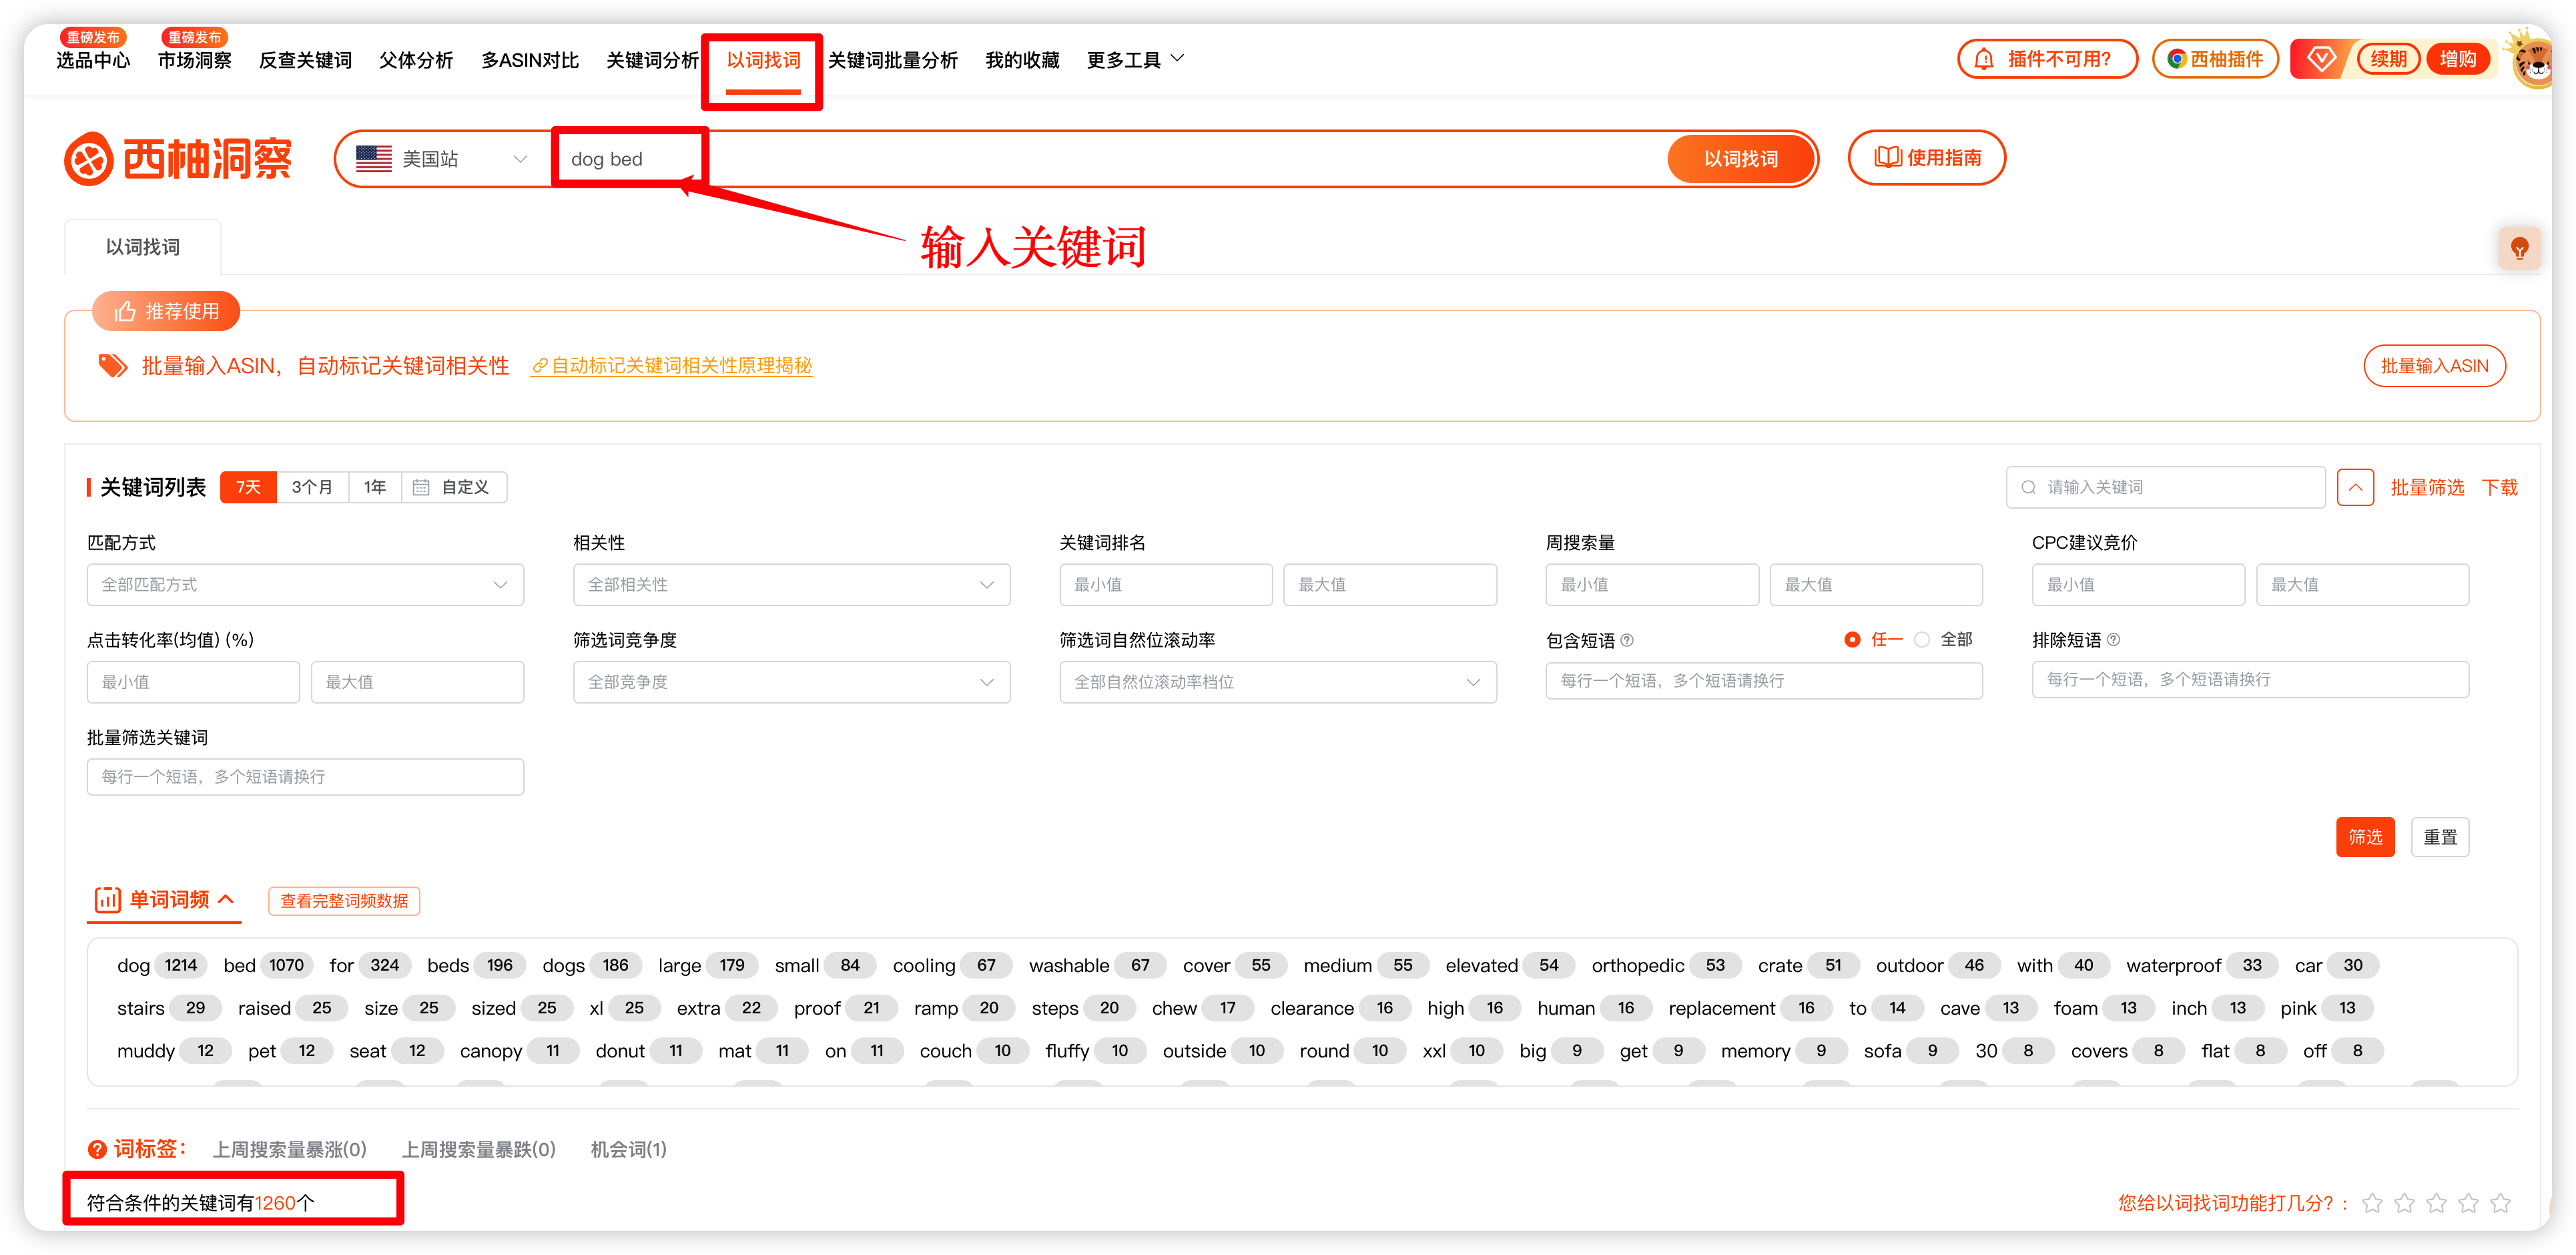Click the 增购 button
Screen dimensions: 2576x1255
2457,59
